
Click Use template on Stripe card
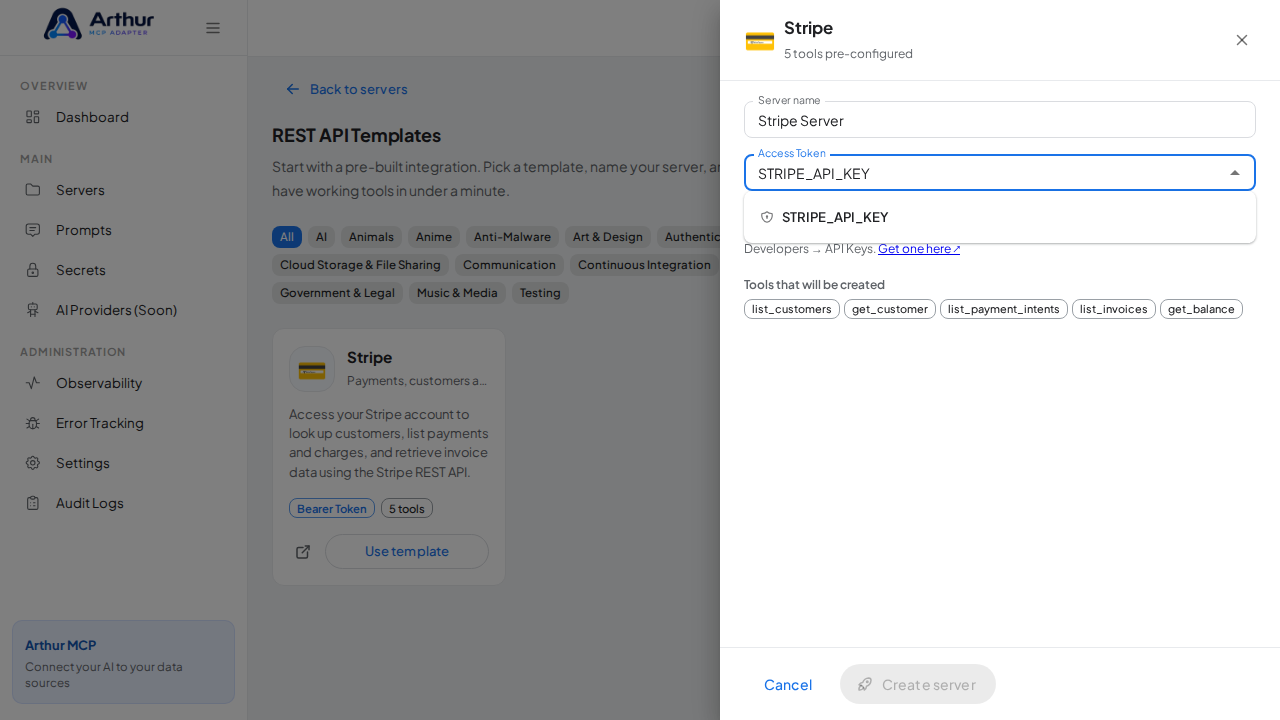(x=407, y=551)
